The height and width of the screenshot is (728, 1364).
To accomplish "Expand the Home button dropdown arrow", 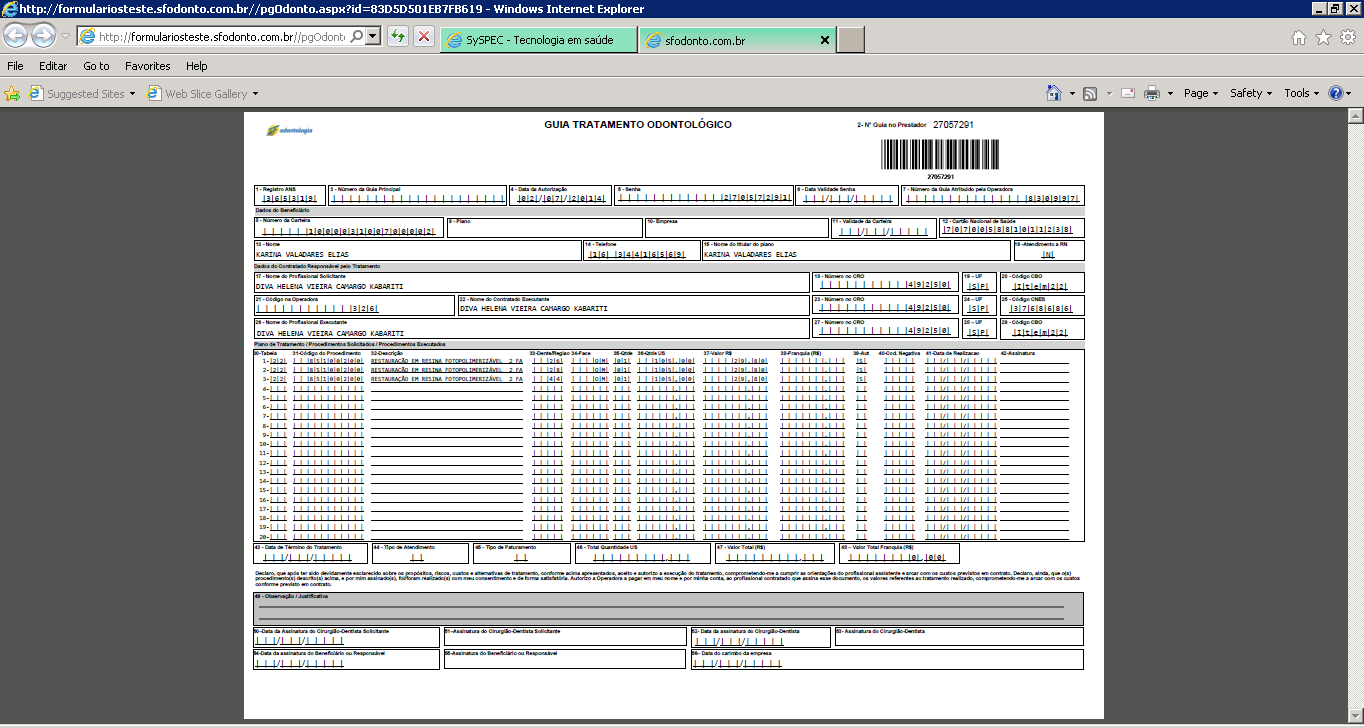I will coord(1071,94).
